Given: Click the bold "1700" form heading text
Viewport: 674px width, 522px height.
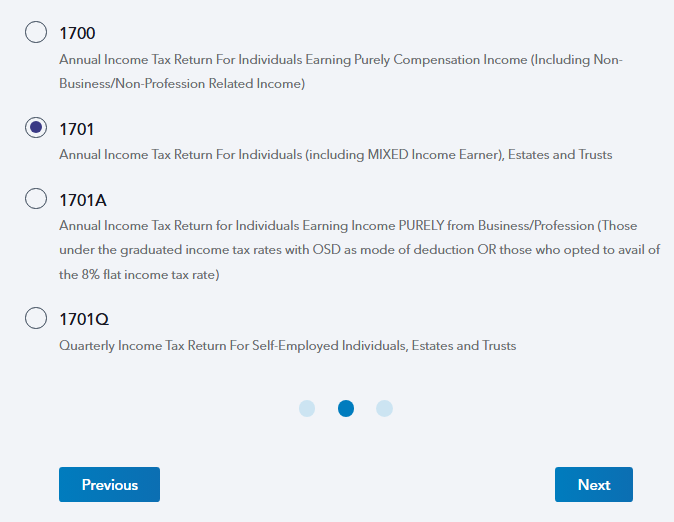Looking at the screenshot, I should pos(77,34).
